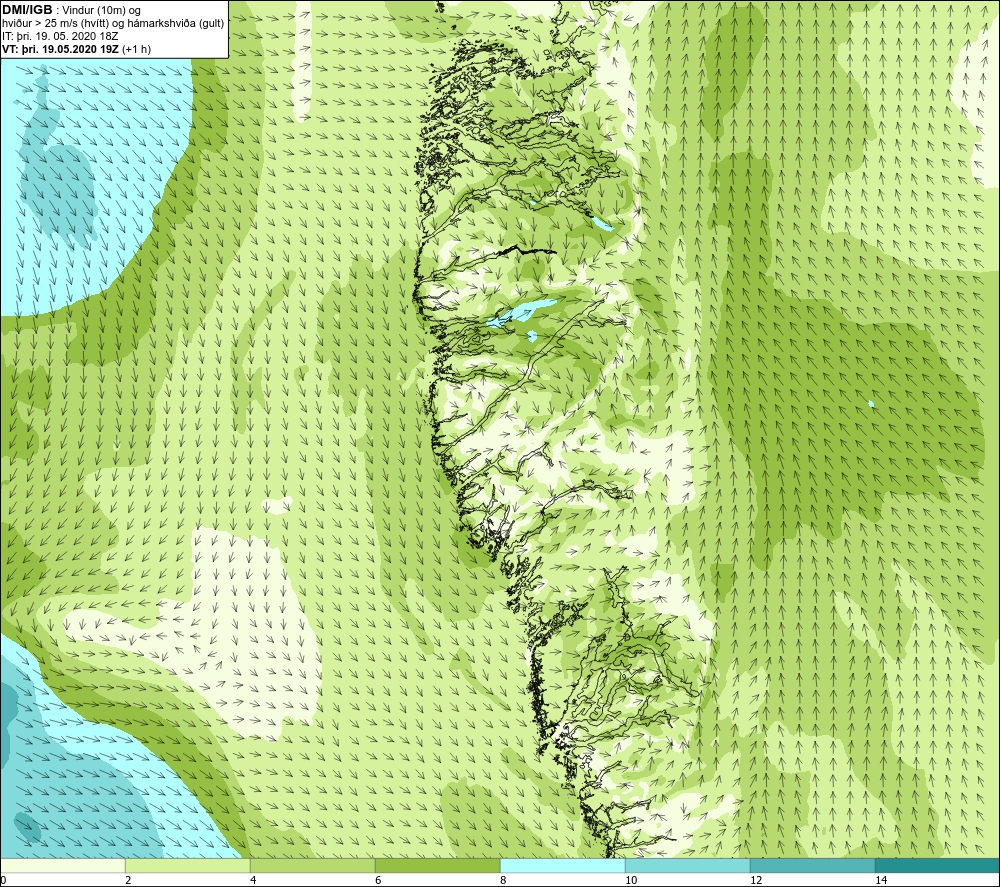Click the 4–6 m/s green swatch

pyautogui.click(x=312, y=866)
